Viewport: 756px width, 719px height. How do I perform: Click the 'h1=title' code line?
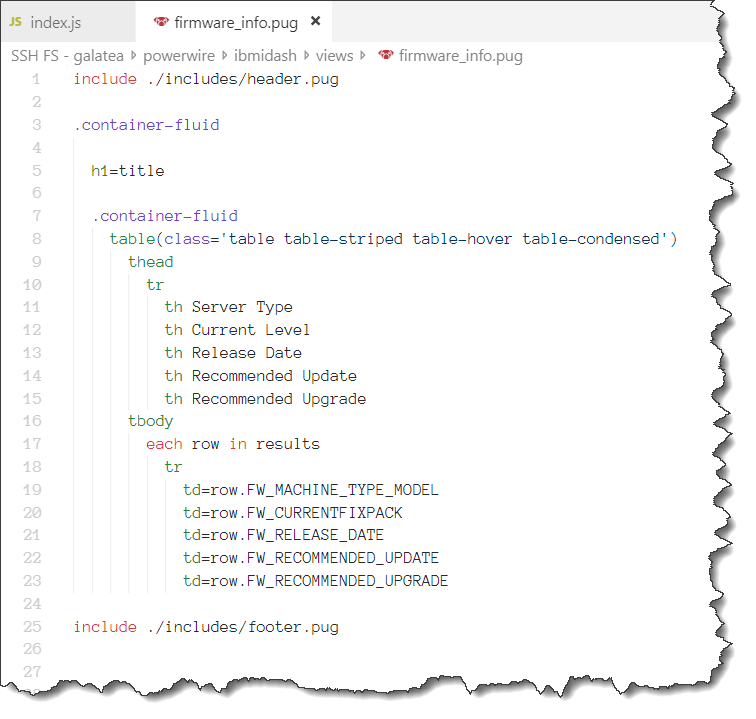click(127, 171)
